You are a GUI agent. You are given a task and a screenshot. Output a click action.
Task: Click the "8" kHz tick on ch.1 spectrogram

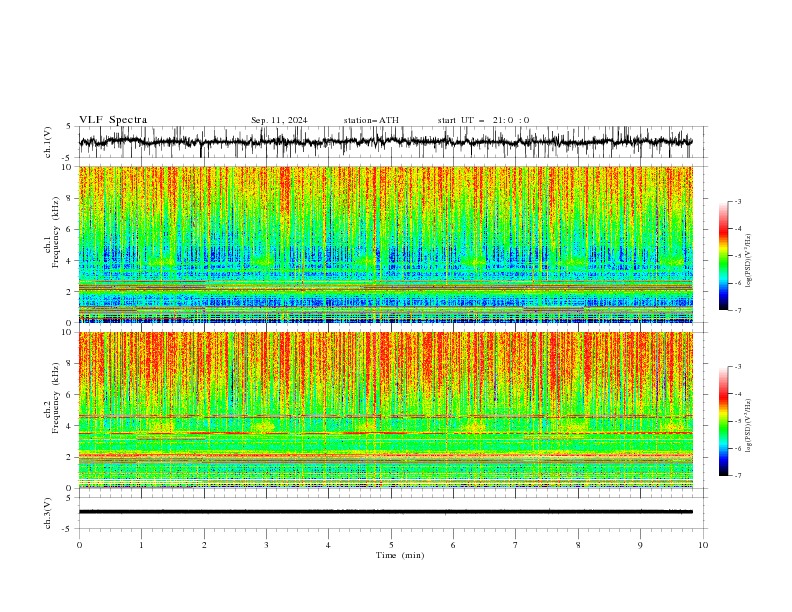pos(71,198)
